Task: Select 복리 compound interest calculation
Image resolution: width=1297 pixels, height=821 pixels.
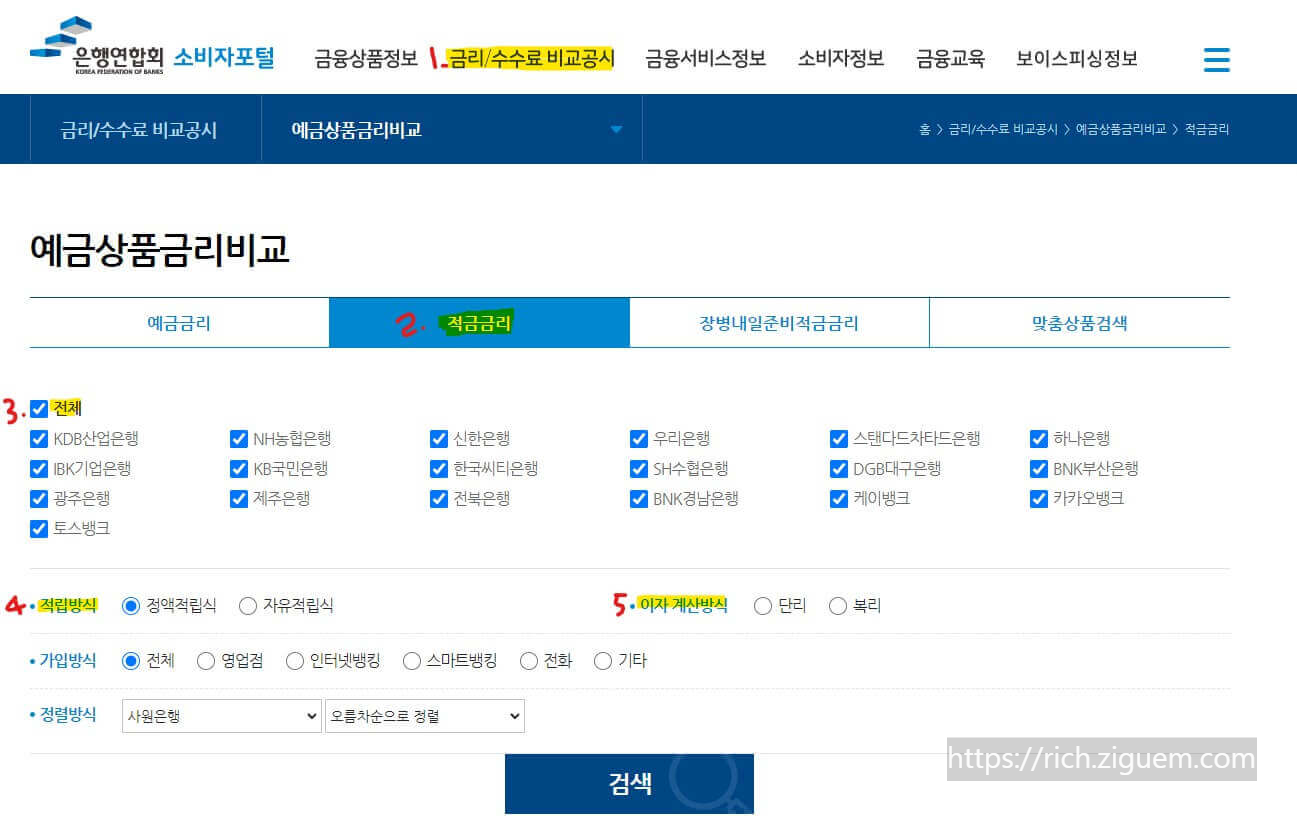Action: click(x=836, y=605)
